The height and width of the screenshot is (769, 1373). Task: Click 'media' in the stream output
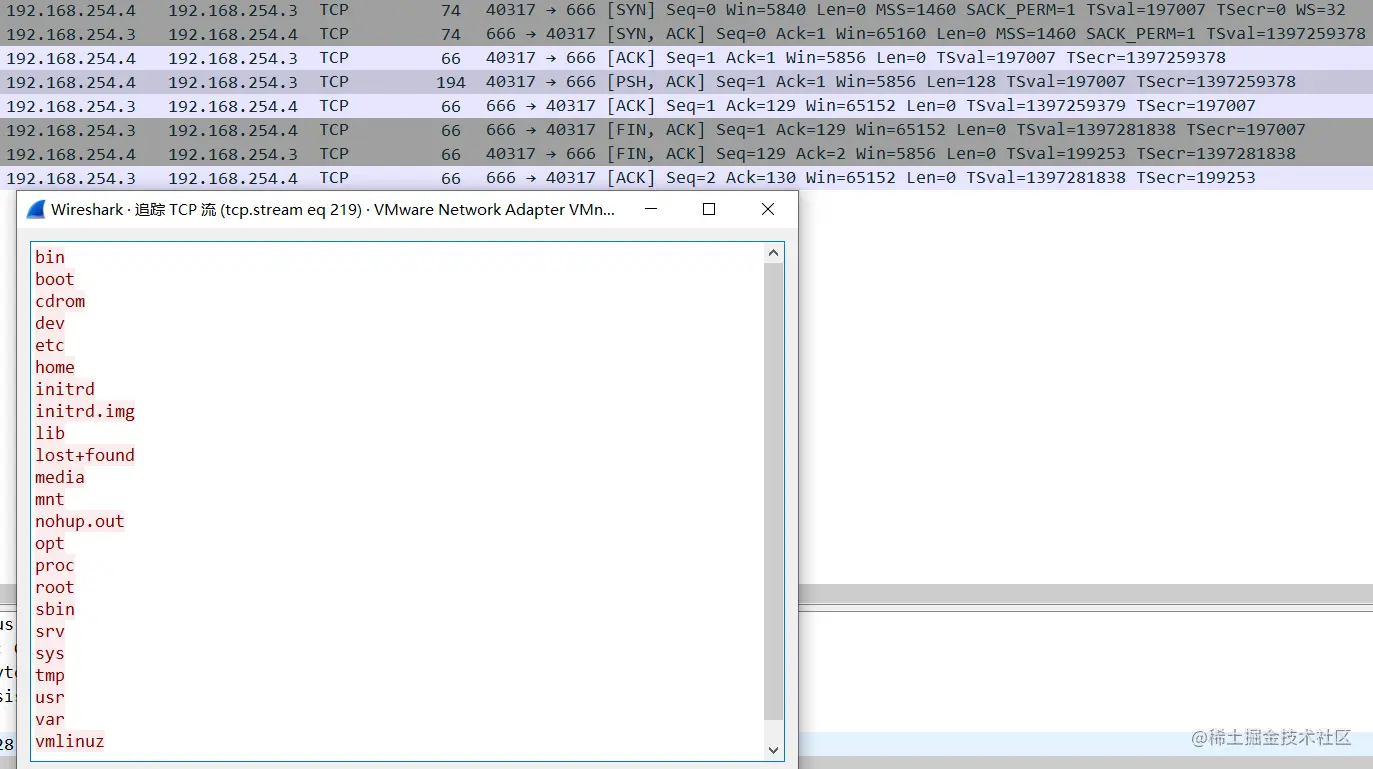tap(60, 477)
